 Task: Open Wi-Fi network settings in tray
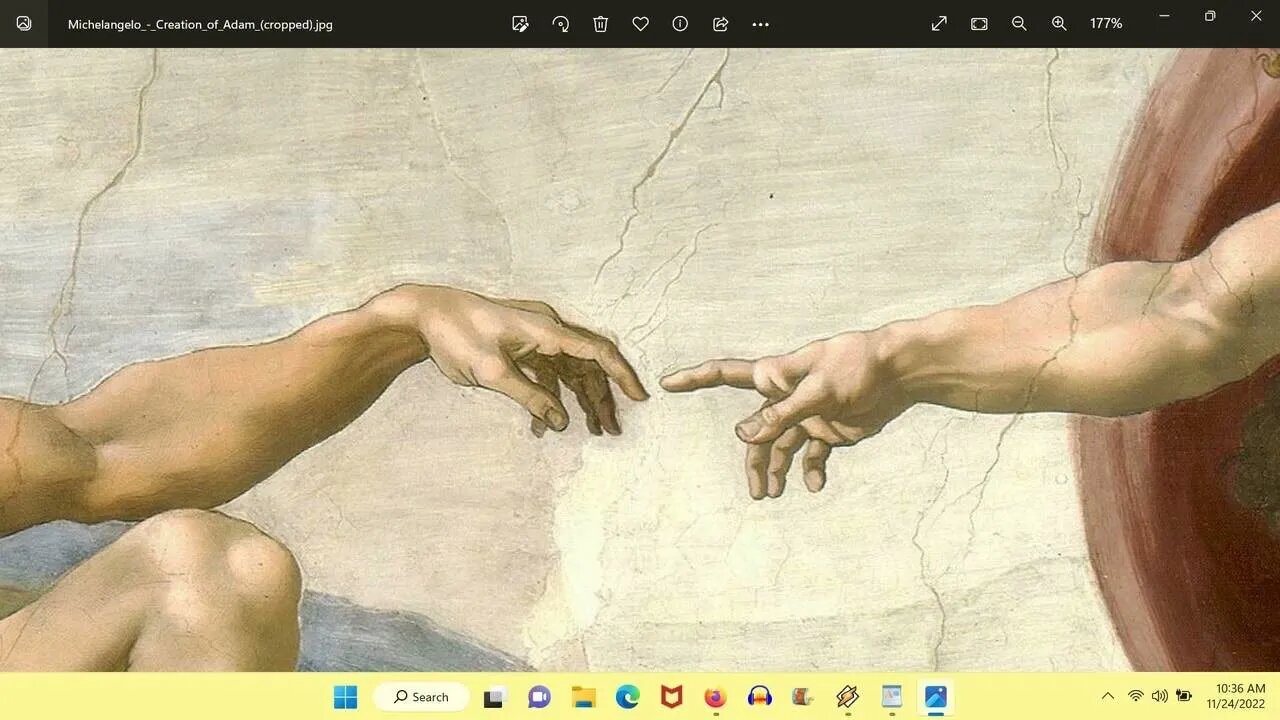click(1135, 696)
